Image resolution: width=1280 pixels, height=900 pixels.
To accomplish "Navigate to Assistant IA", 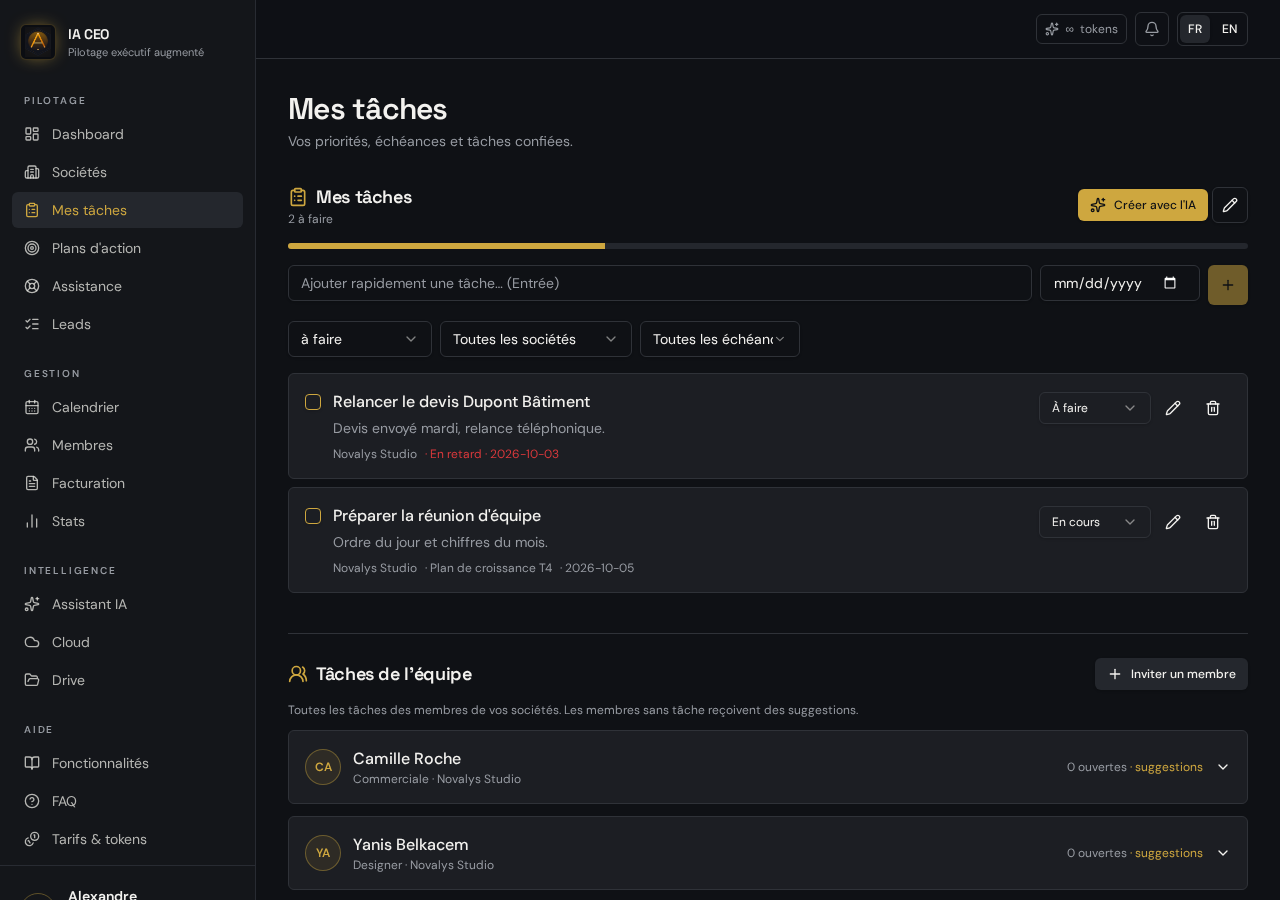I will point(127,604).
